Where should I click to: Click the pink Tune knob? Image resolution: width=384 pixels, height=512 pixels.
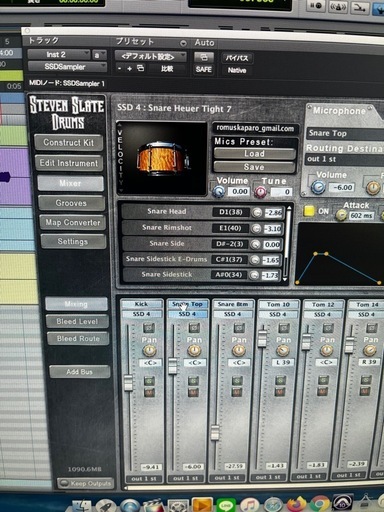click(261, 192)
